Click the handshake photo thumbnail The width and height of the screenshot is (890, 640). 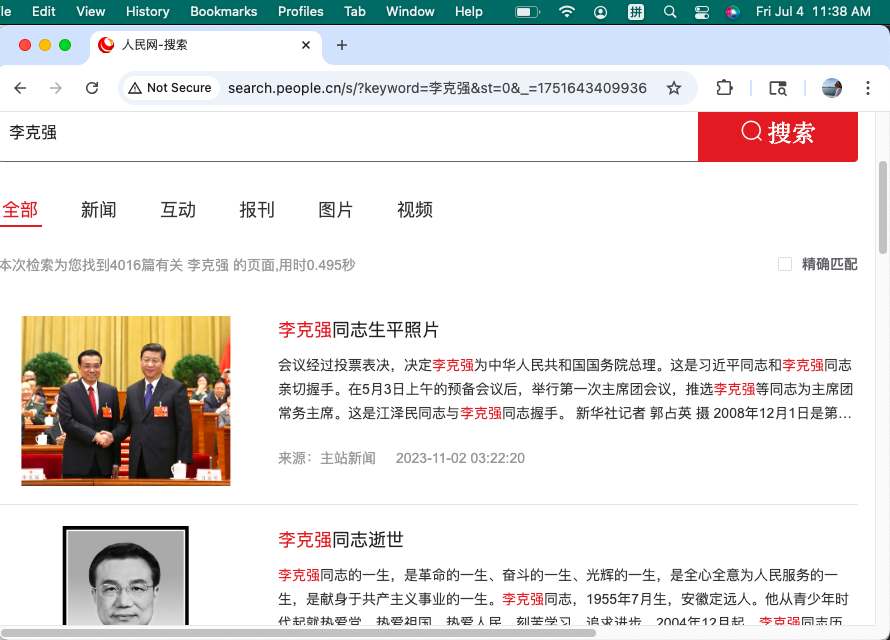(126, 400)
